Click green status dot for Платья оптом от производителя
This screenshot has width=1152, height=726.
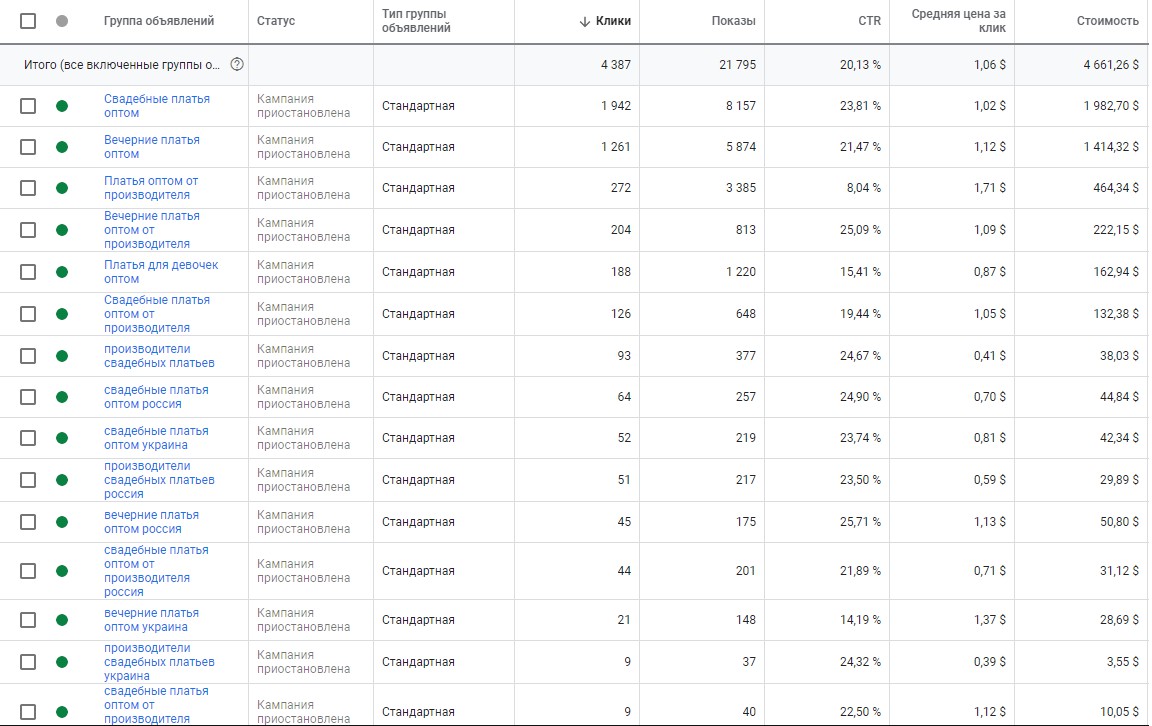pos(62,188)
